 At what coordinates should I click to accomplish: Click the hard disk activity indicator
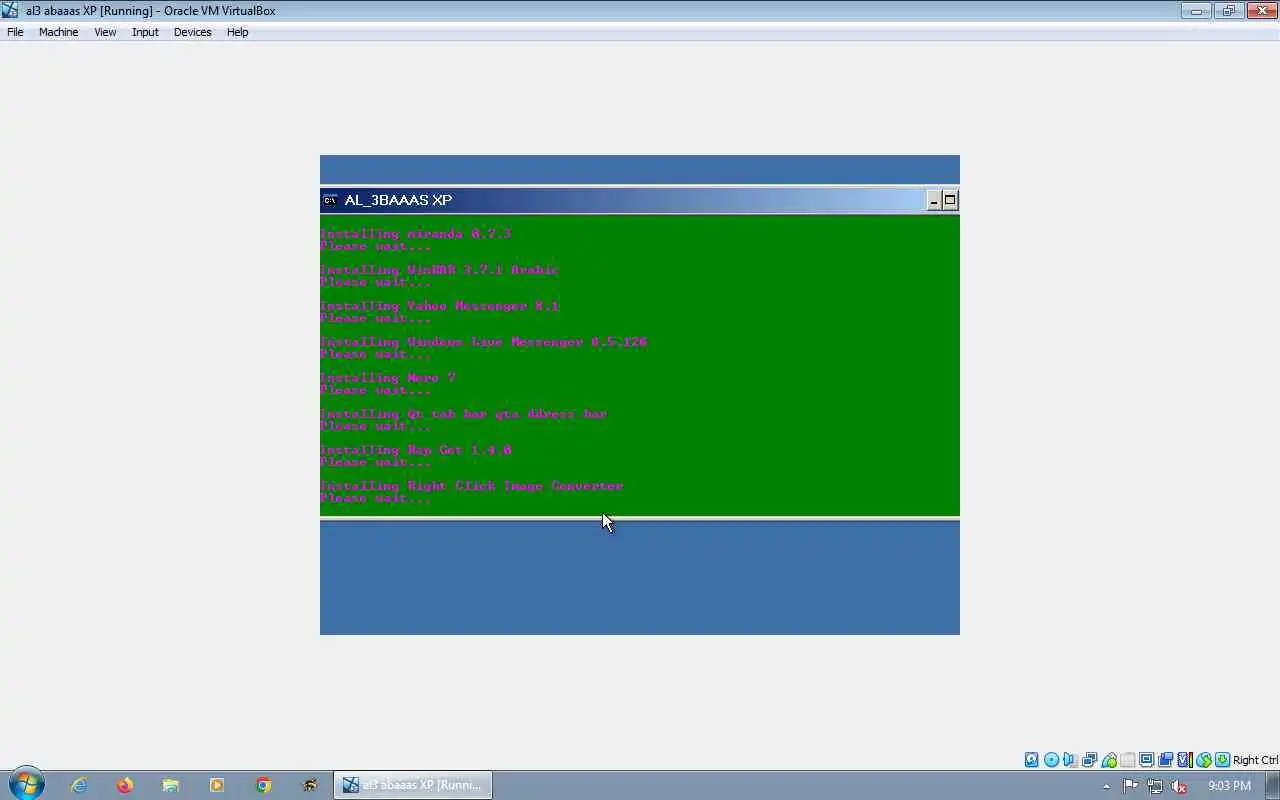1032,760
